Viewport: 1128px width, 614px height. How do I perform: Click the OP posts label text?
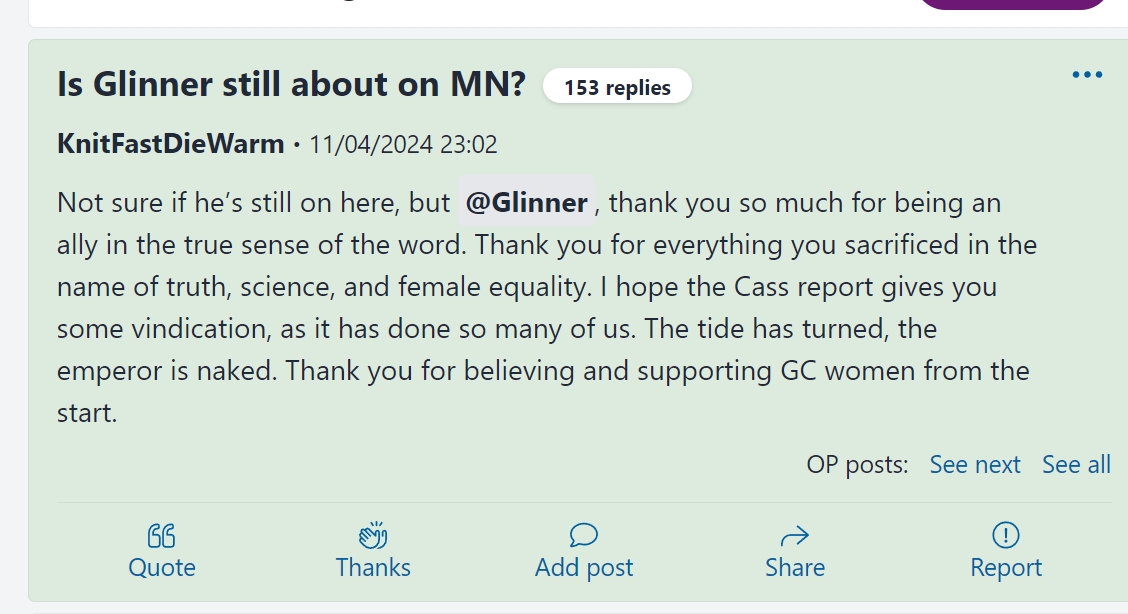[x=857, y=464]
